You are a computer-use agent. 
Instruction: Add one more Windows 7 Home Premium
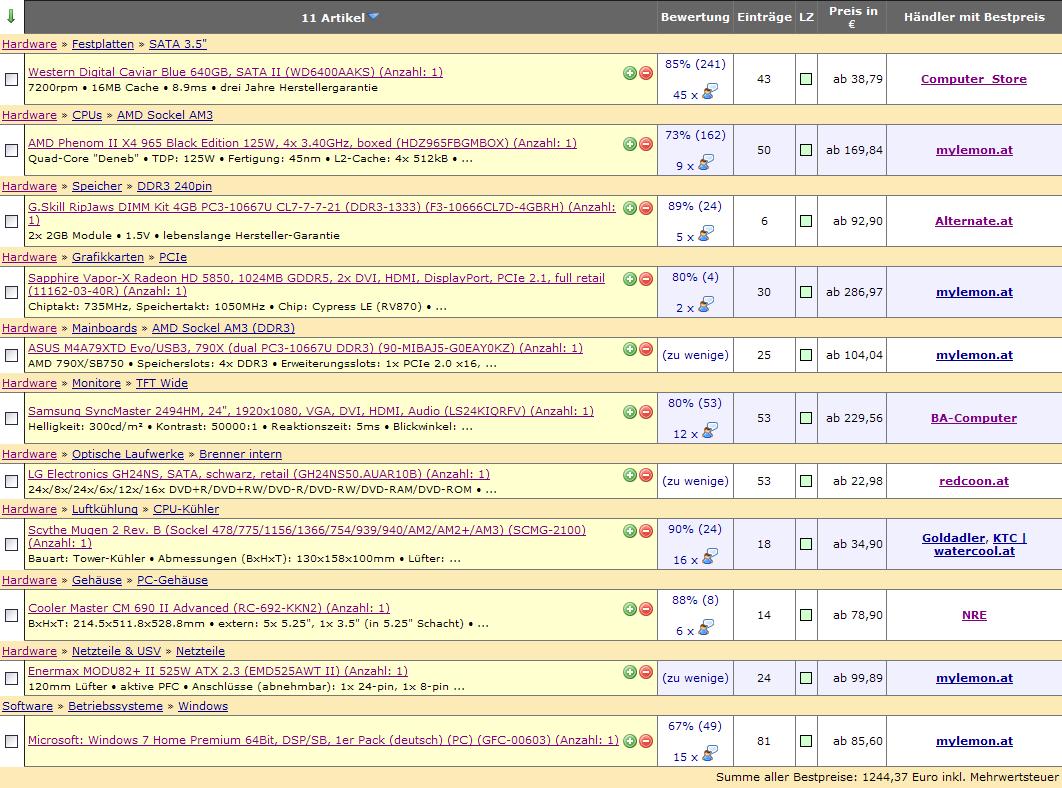tap(630, 741)
